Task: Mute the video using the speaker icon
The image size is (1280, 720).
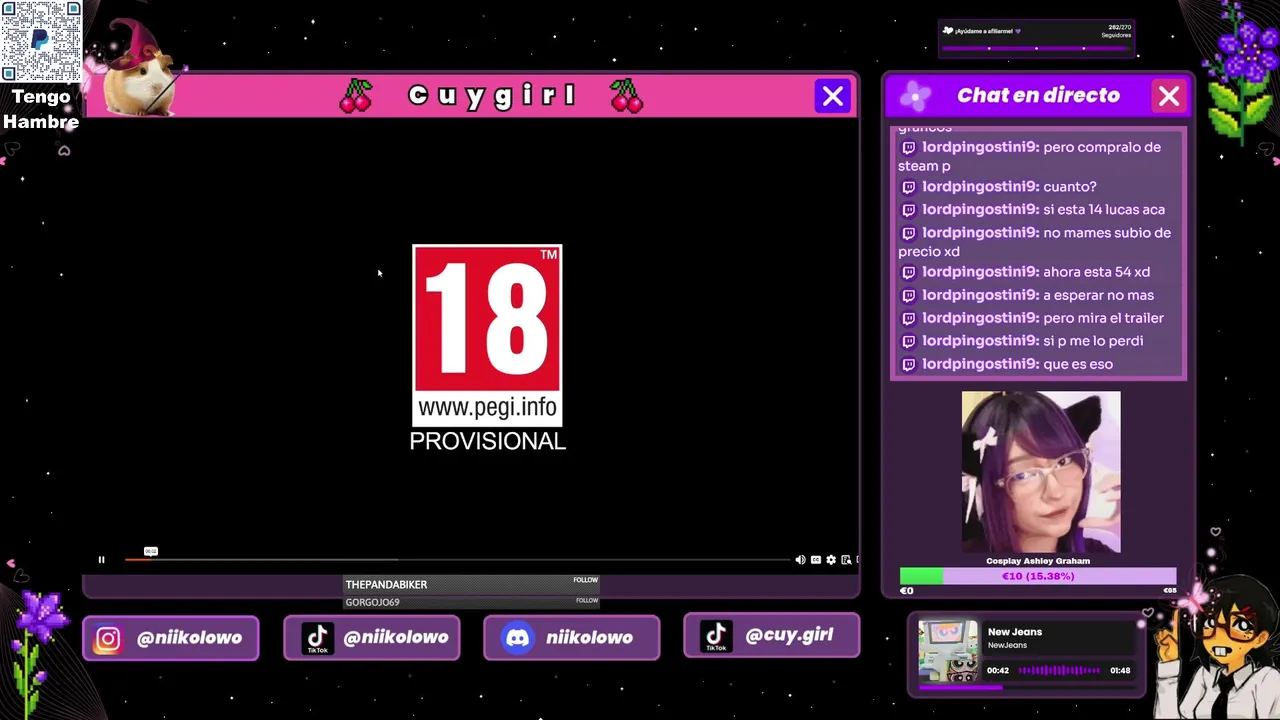Action: pos(800,560)
